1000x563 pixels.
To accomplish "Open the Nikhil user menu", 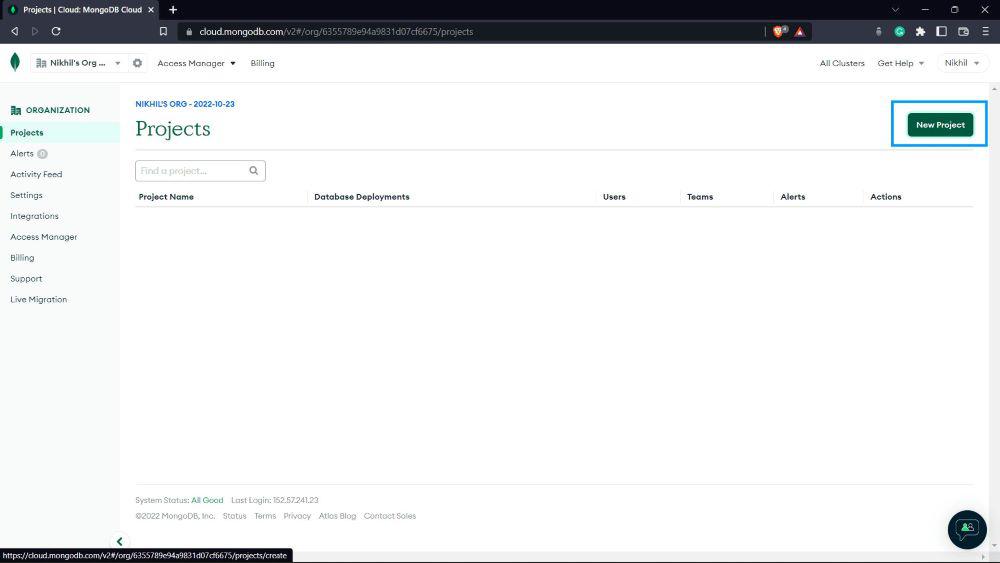I will point(962,63).
